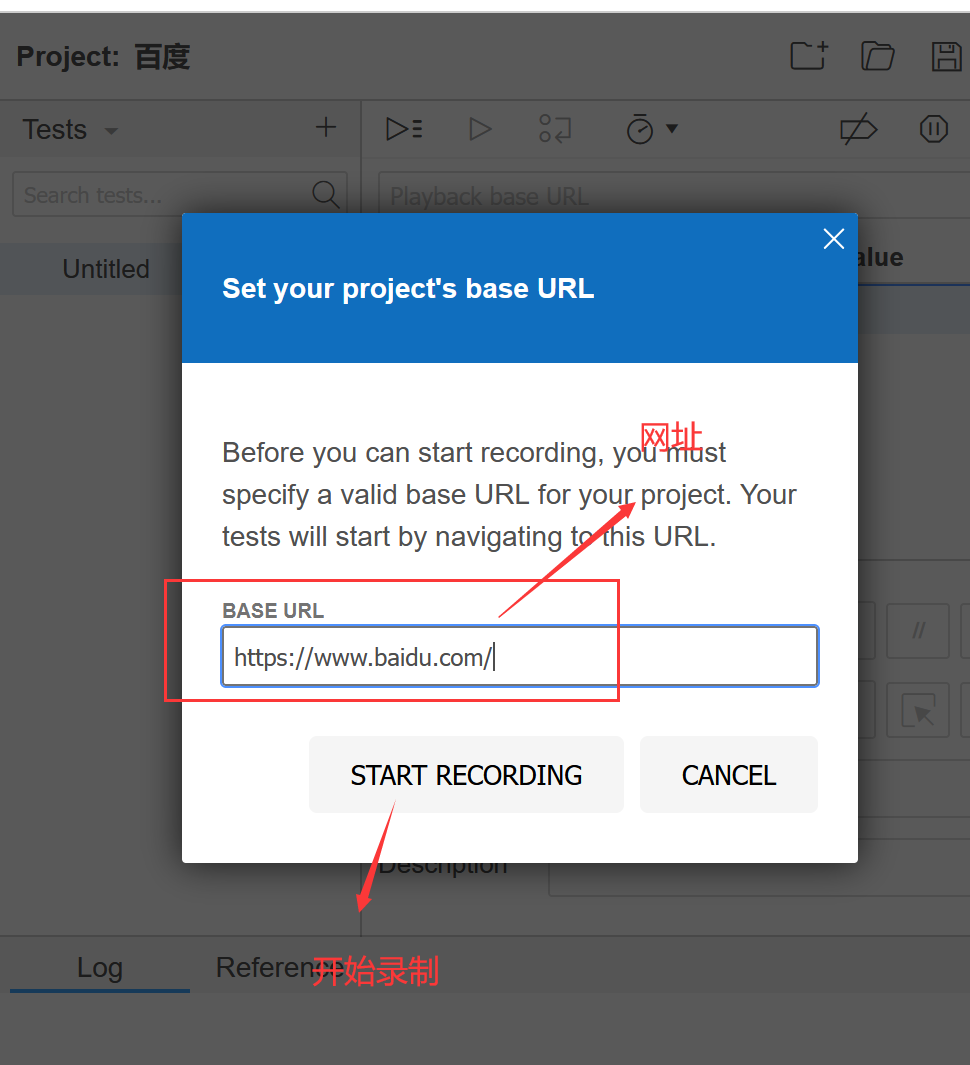Click the CANCEL button
970x1065 pixels.
tap(729, 774)
